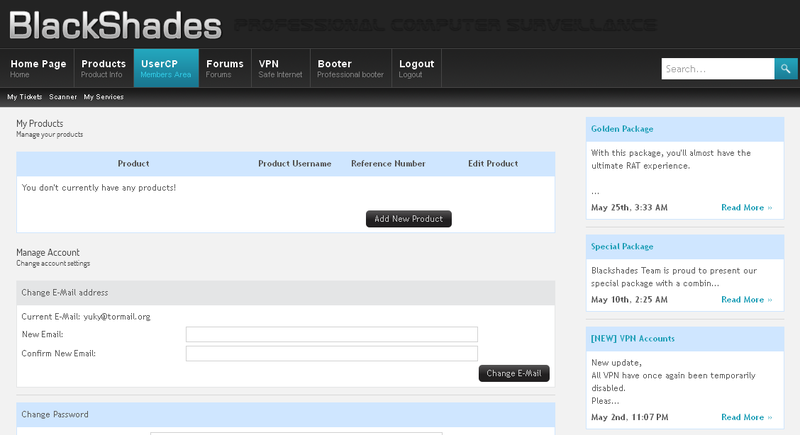
Task: Click the search magnifier icon button
Action: pyautogui.click(x=786, y=68)
